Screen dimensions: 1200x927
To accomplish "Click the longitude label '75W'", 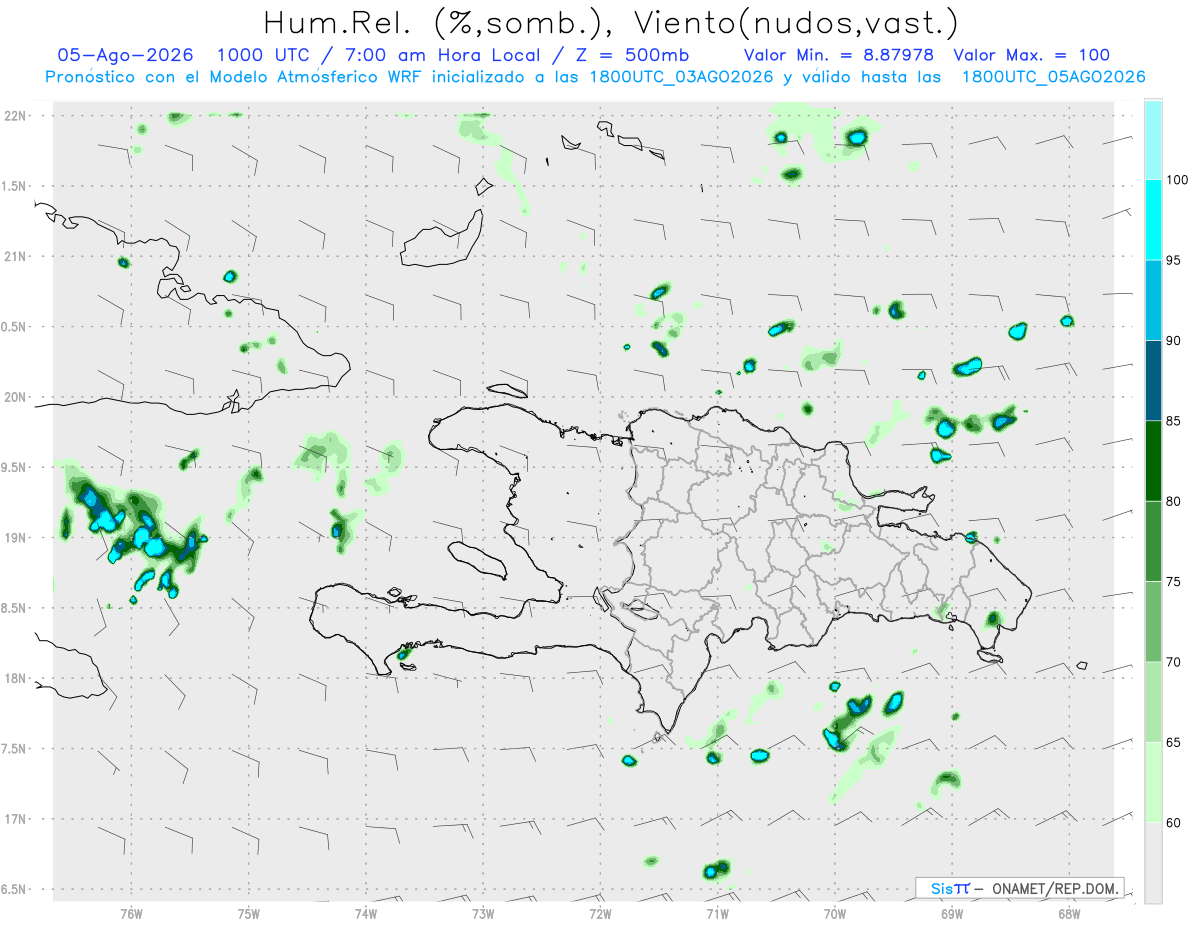I will 249,912.
